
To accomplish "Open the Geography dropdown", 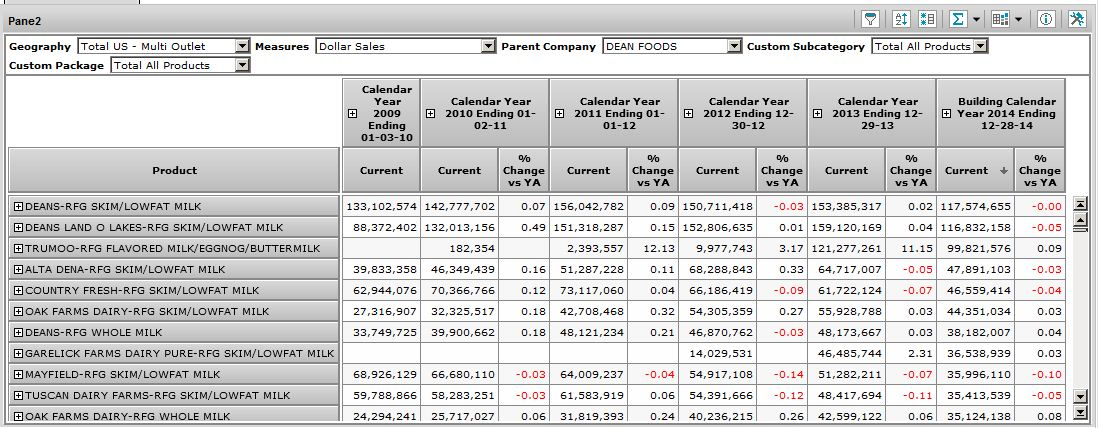I will 242,46.
